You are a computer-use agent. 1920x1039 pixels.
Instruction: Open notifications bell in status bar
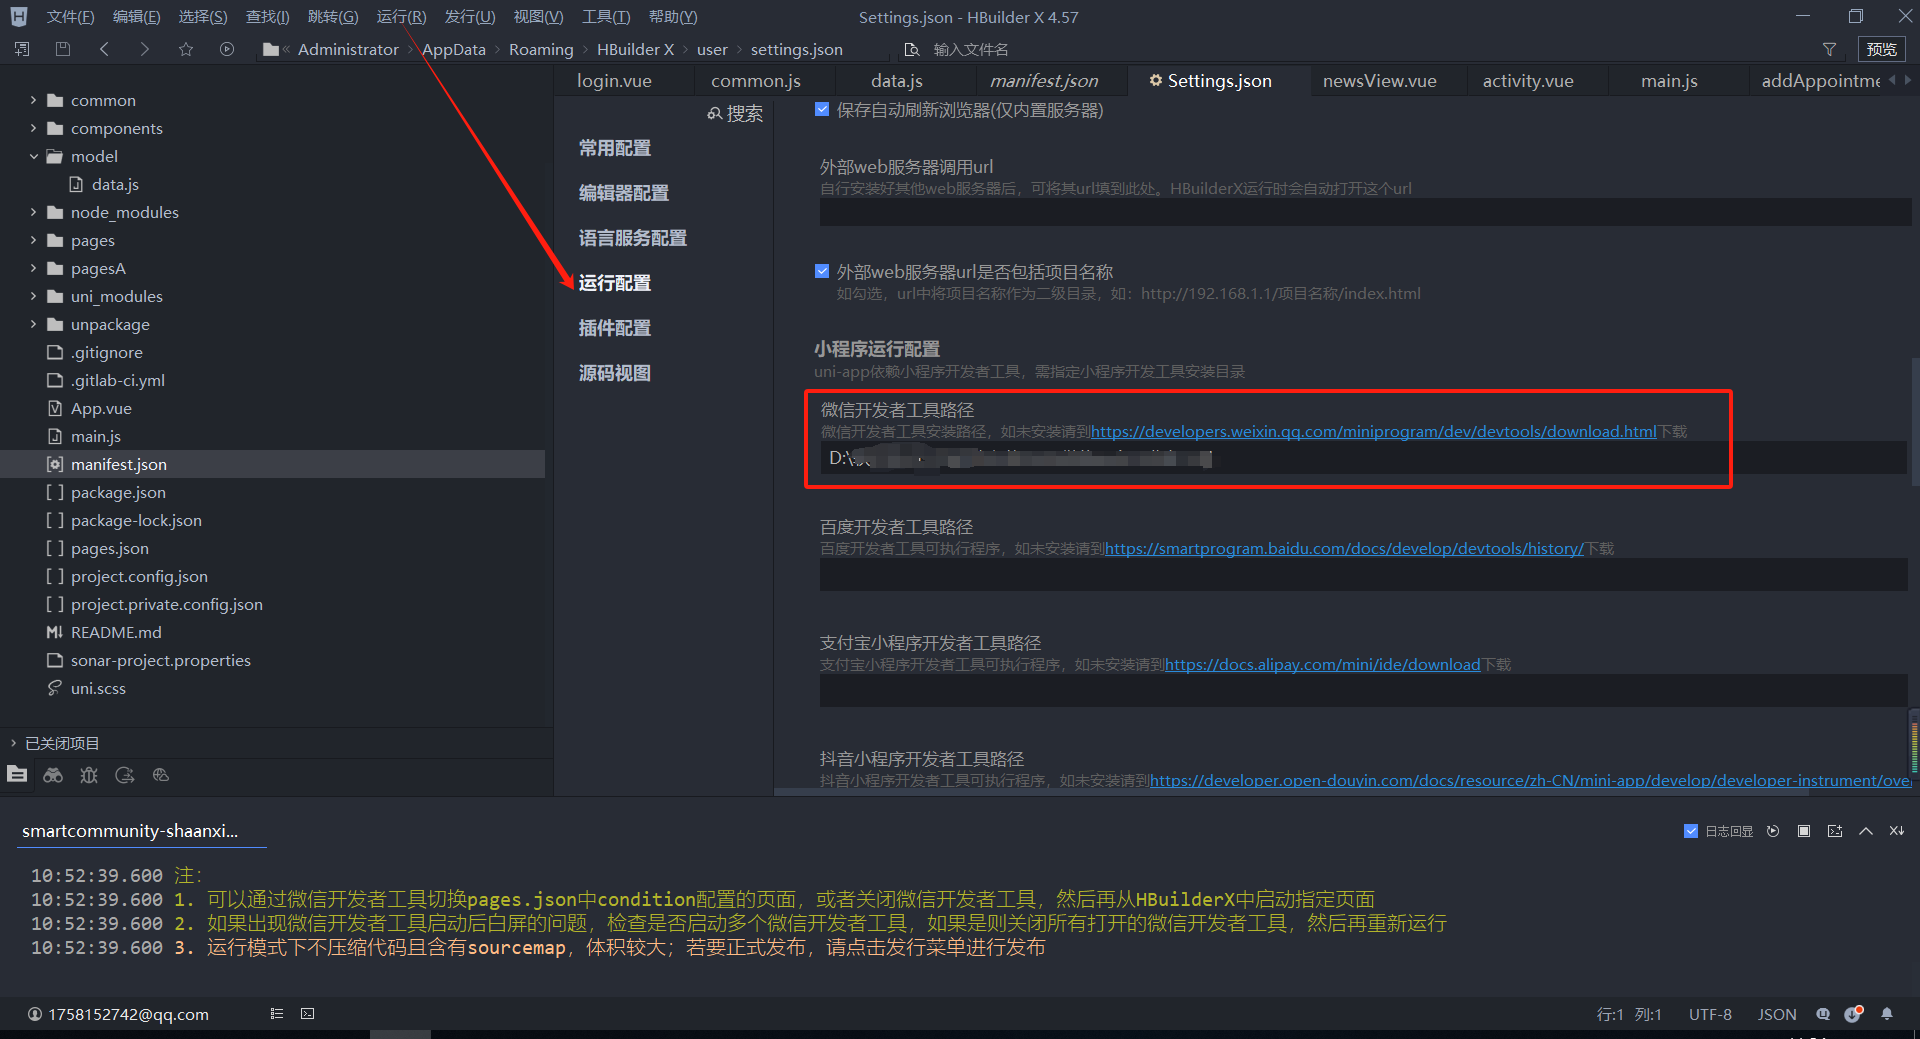tap(1887, 1014)
